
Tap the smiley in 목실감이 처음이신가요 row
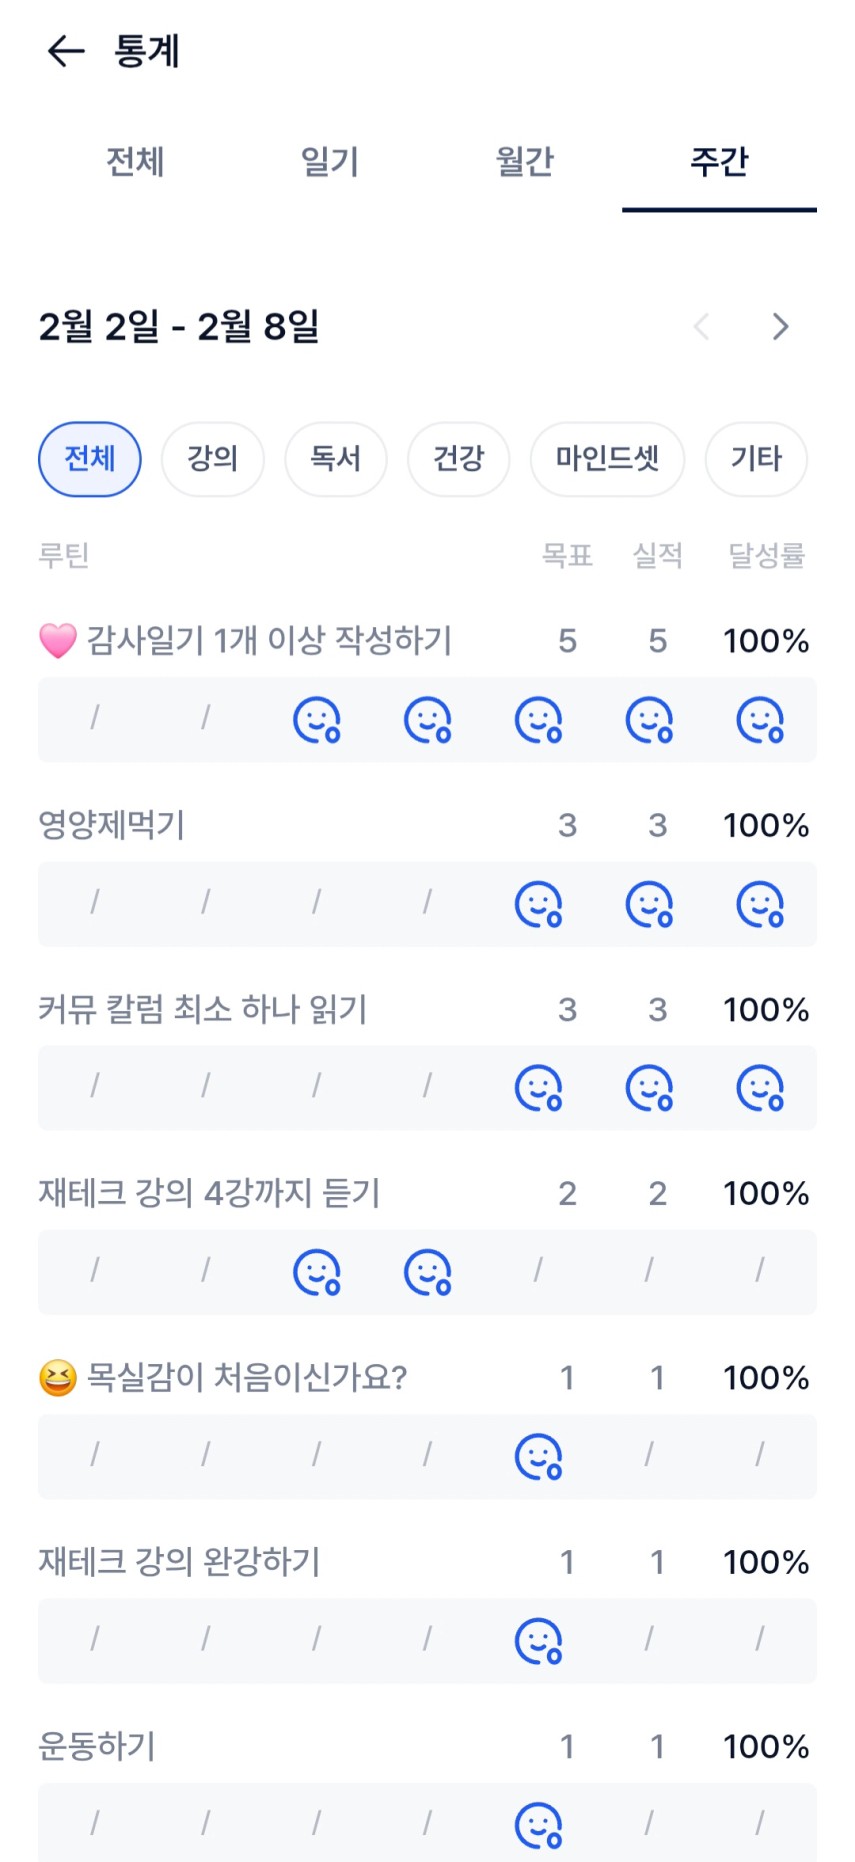click(x=538, y=1457)
